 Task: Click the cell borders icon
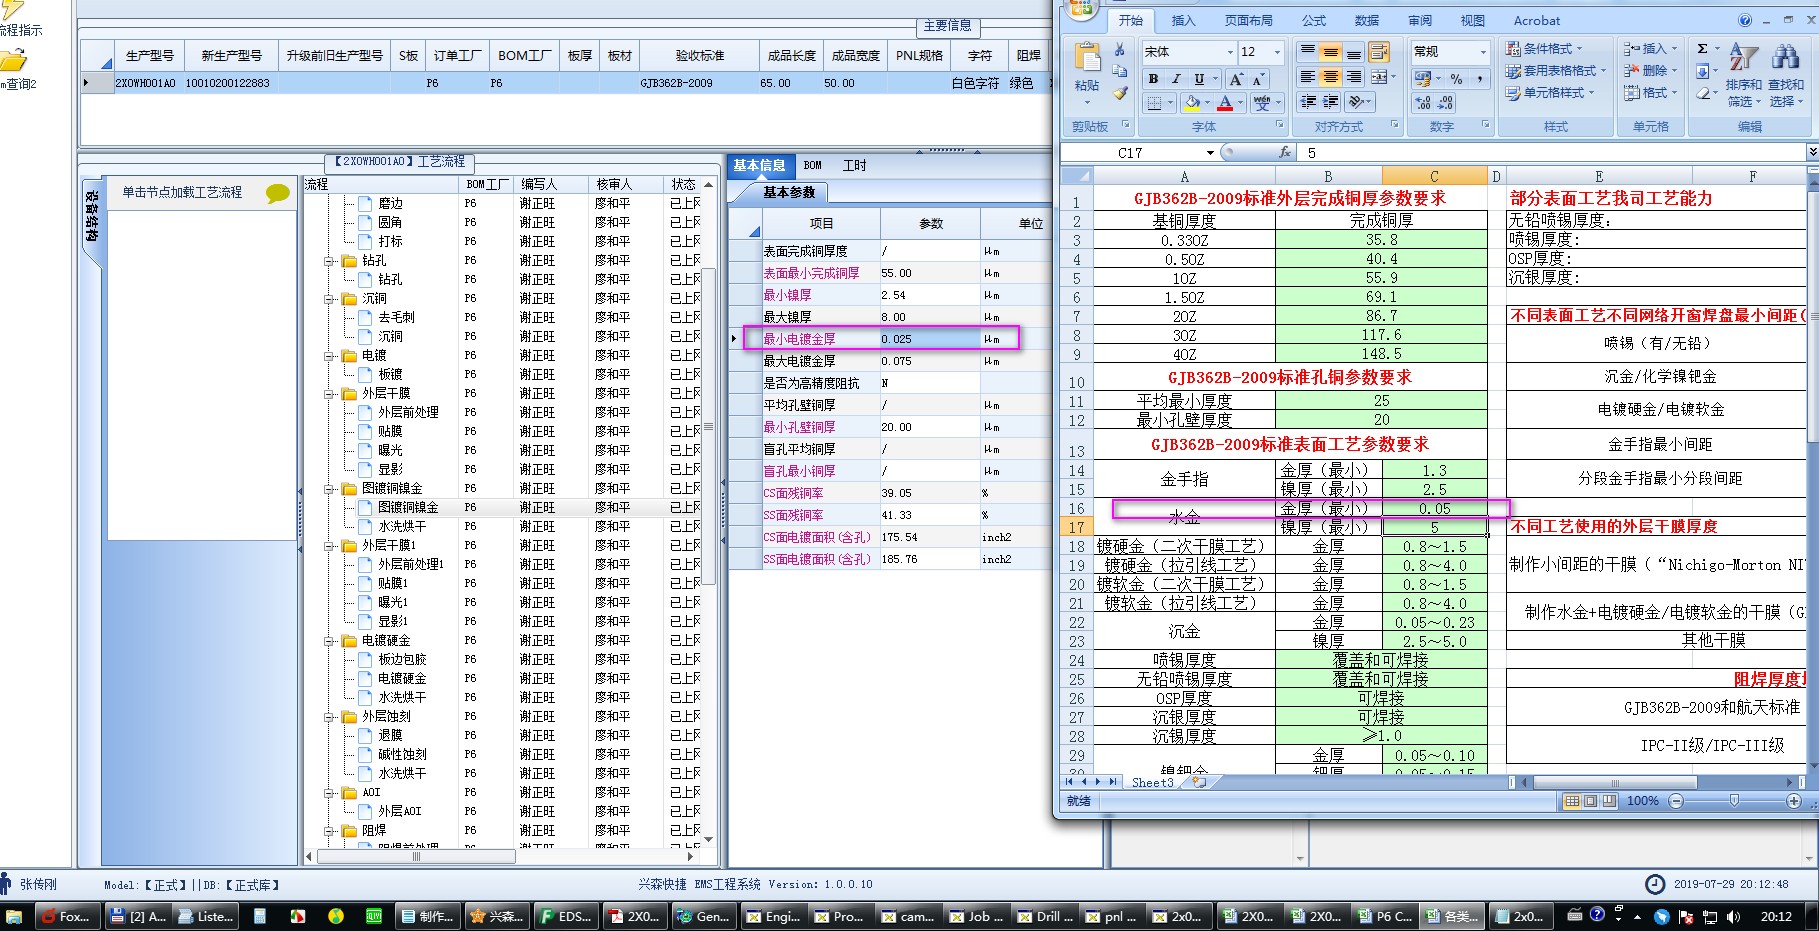[1154, 103]
